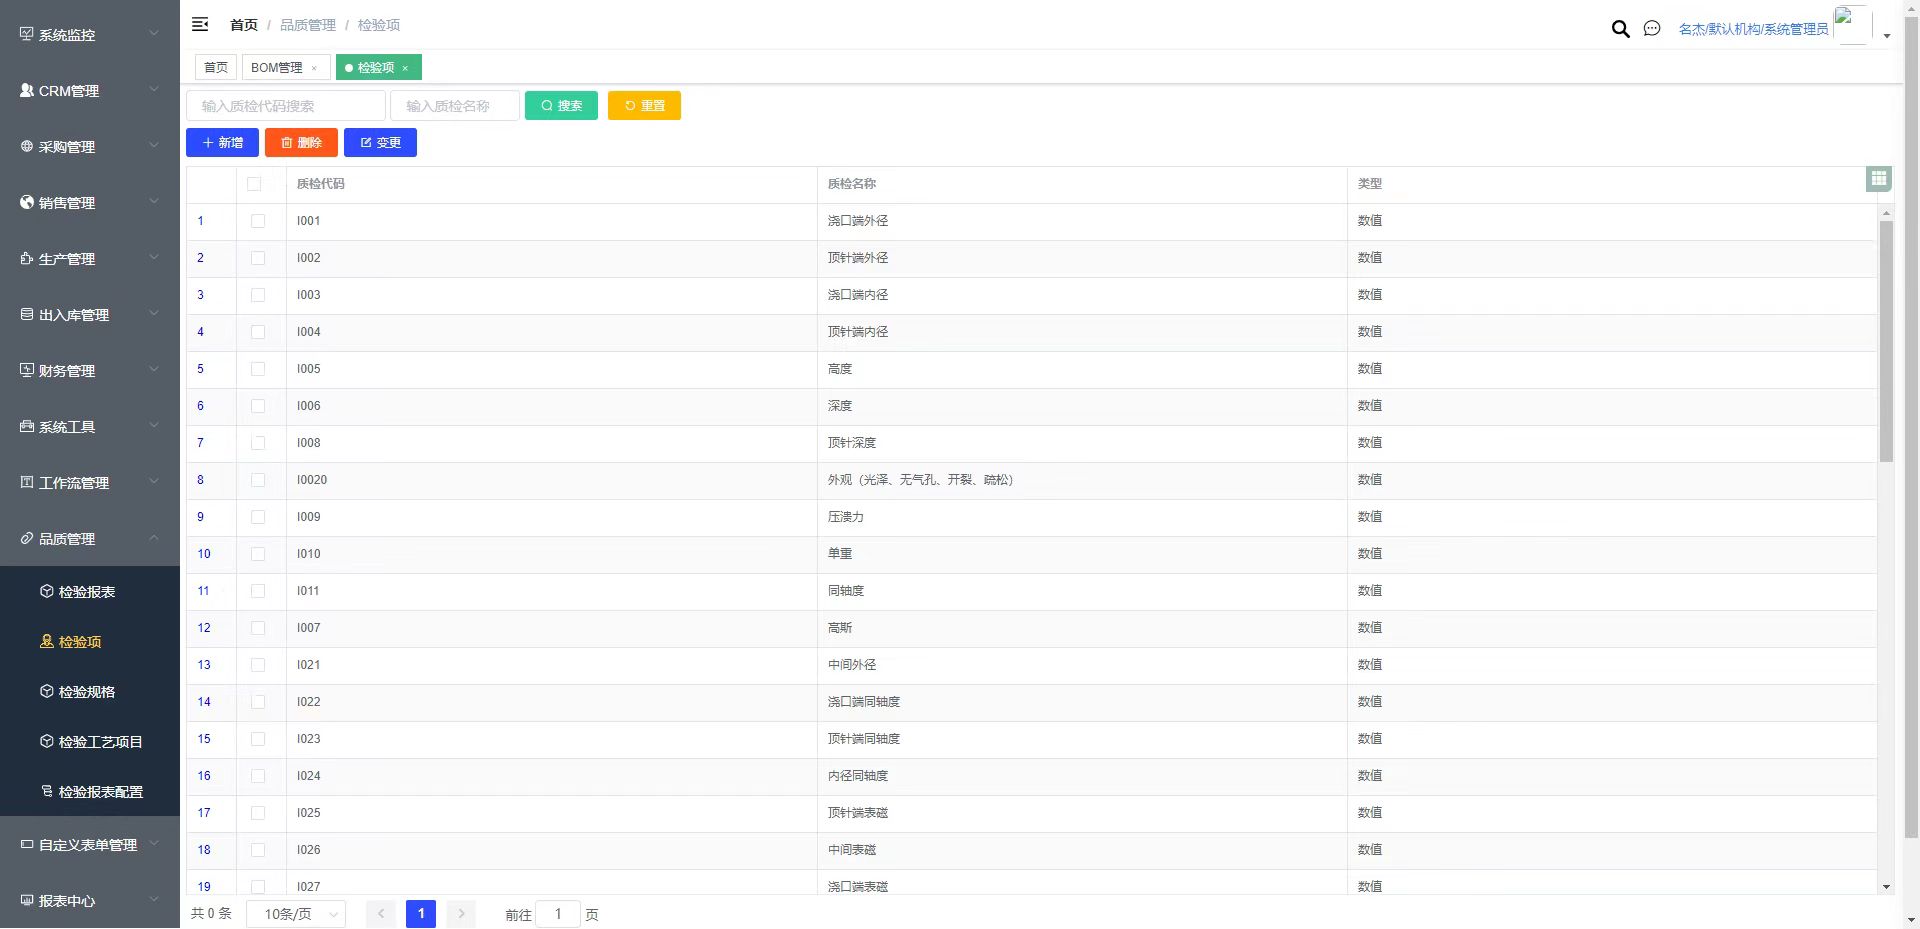Screen dimensions: 1920x929
Task: Click the 变更 button
Action: tap(380, 143)
